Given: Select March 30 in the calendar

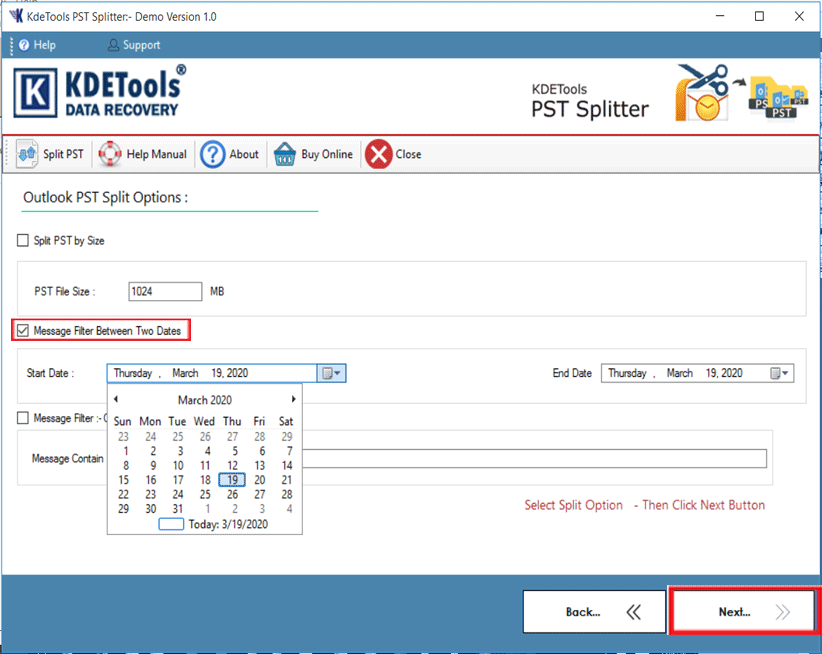Looking at the screenshot, I should tap(150, 509).
